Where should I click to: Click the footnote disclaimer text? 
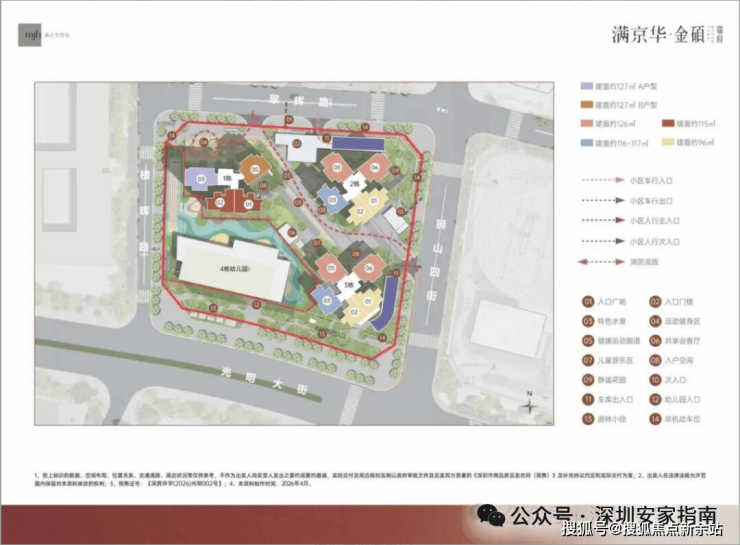pos(370,479)
